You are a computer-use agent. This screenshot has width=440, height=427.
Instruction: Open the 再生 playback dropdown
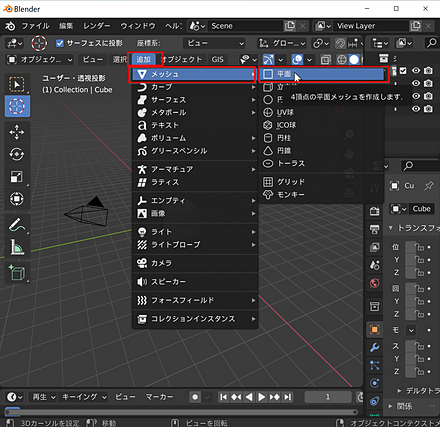(43, 397)
